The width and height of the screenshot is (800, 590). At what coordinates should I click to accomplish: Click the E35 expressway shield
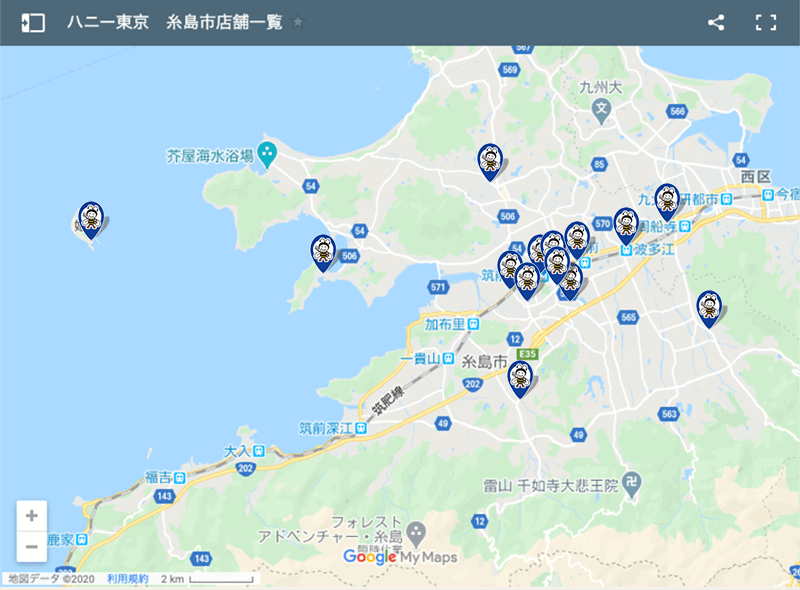tap(528, 354)
